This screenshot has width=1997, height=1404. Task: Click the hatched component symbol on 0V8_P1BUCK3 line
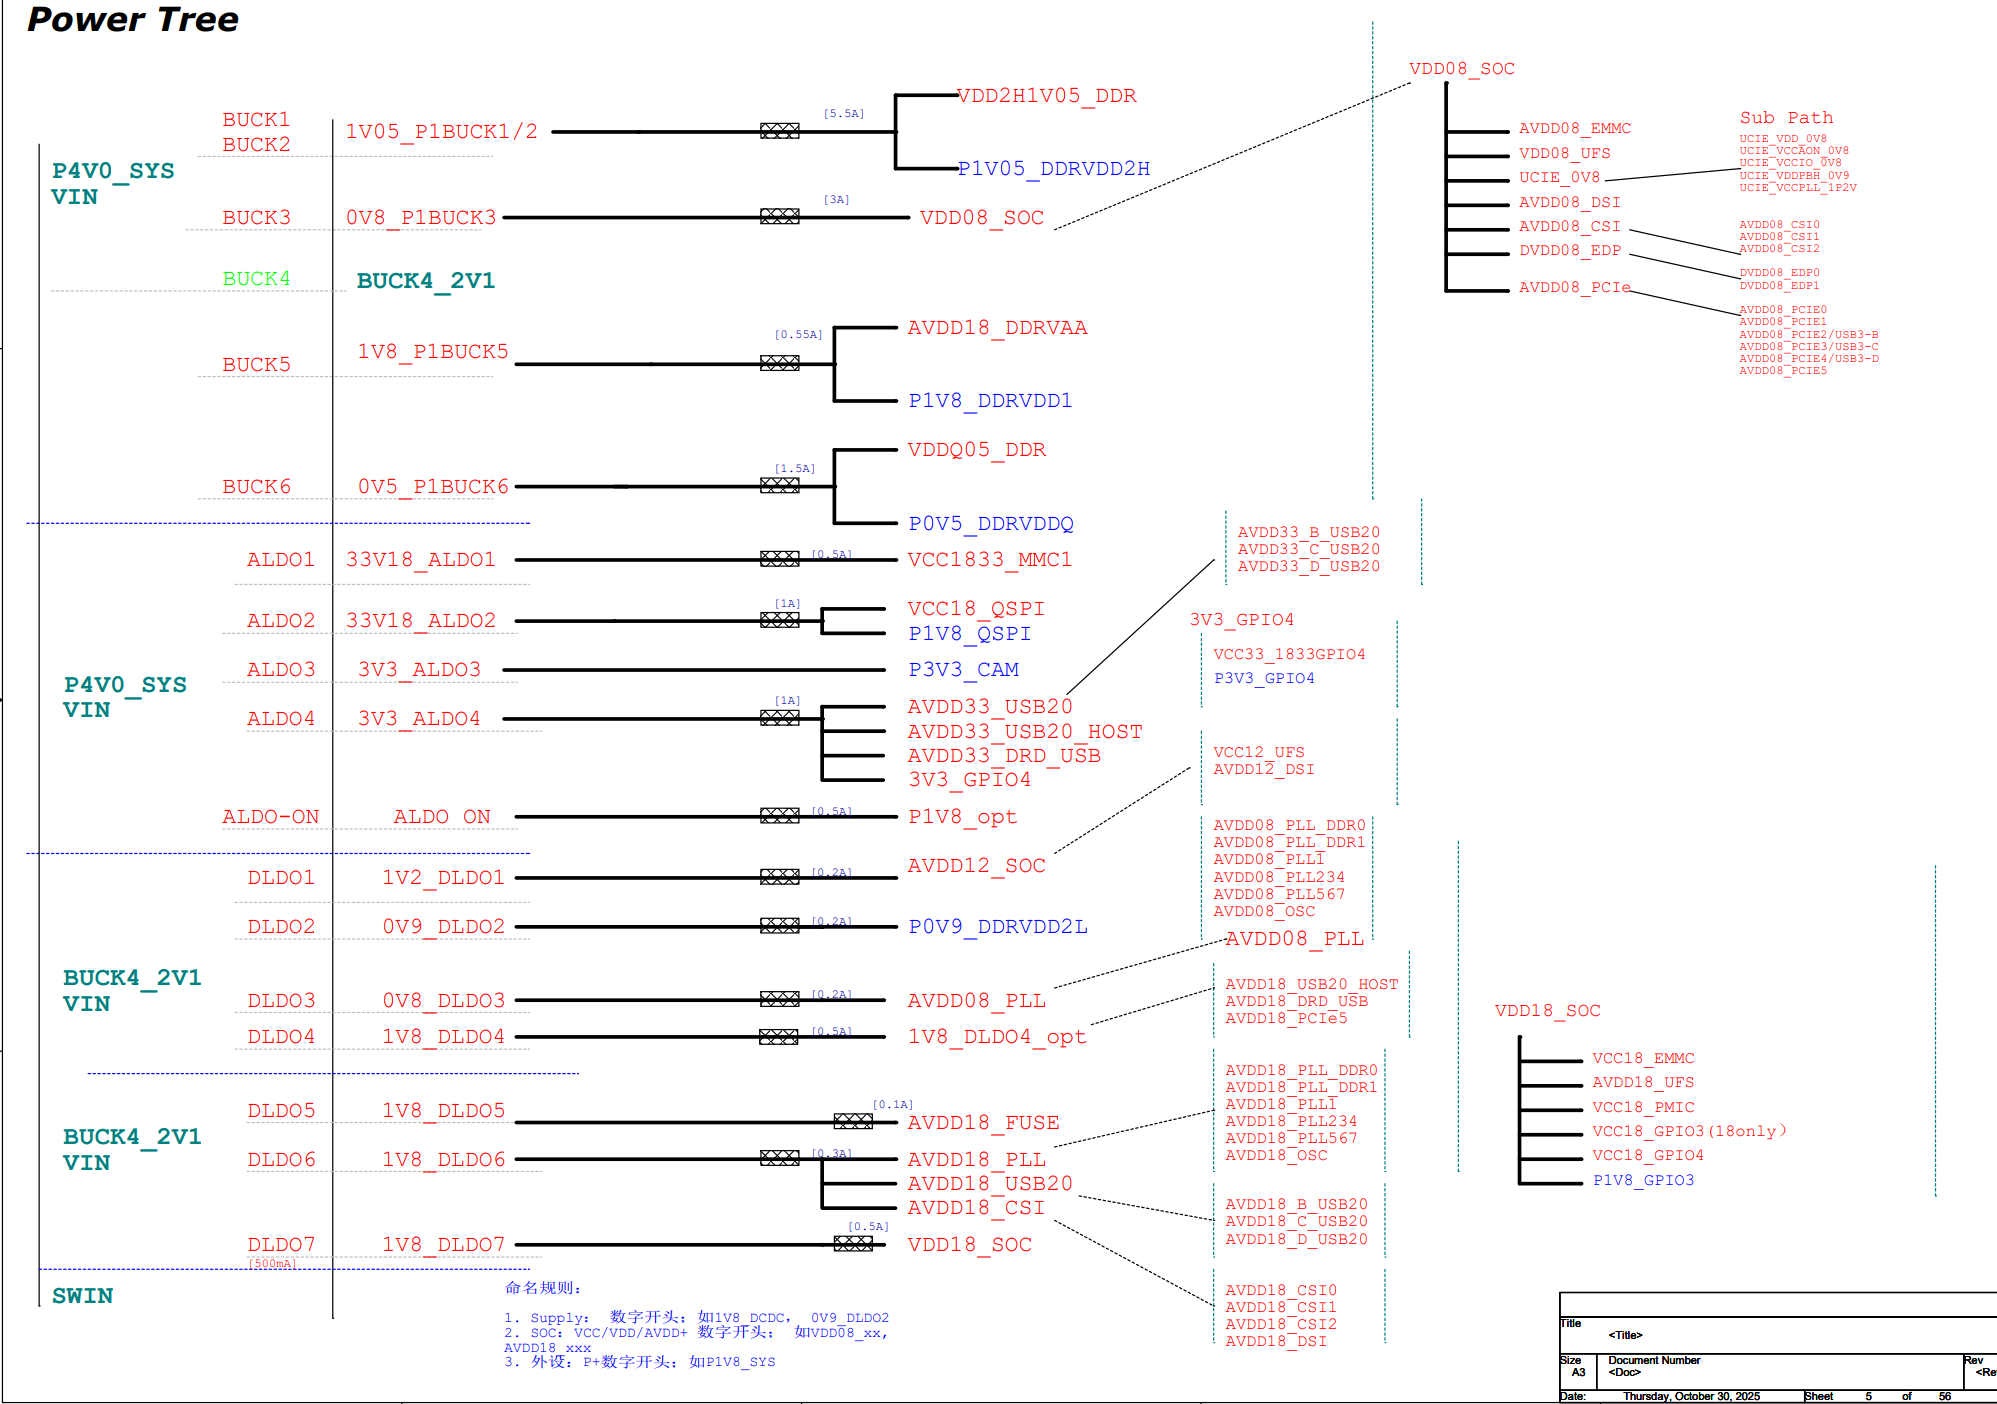tap(779, 216)
